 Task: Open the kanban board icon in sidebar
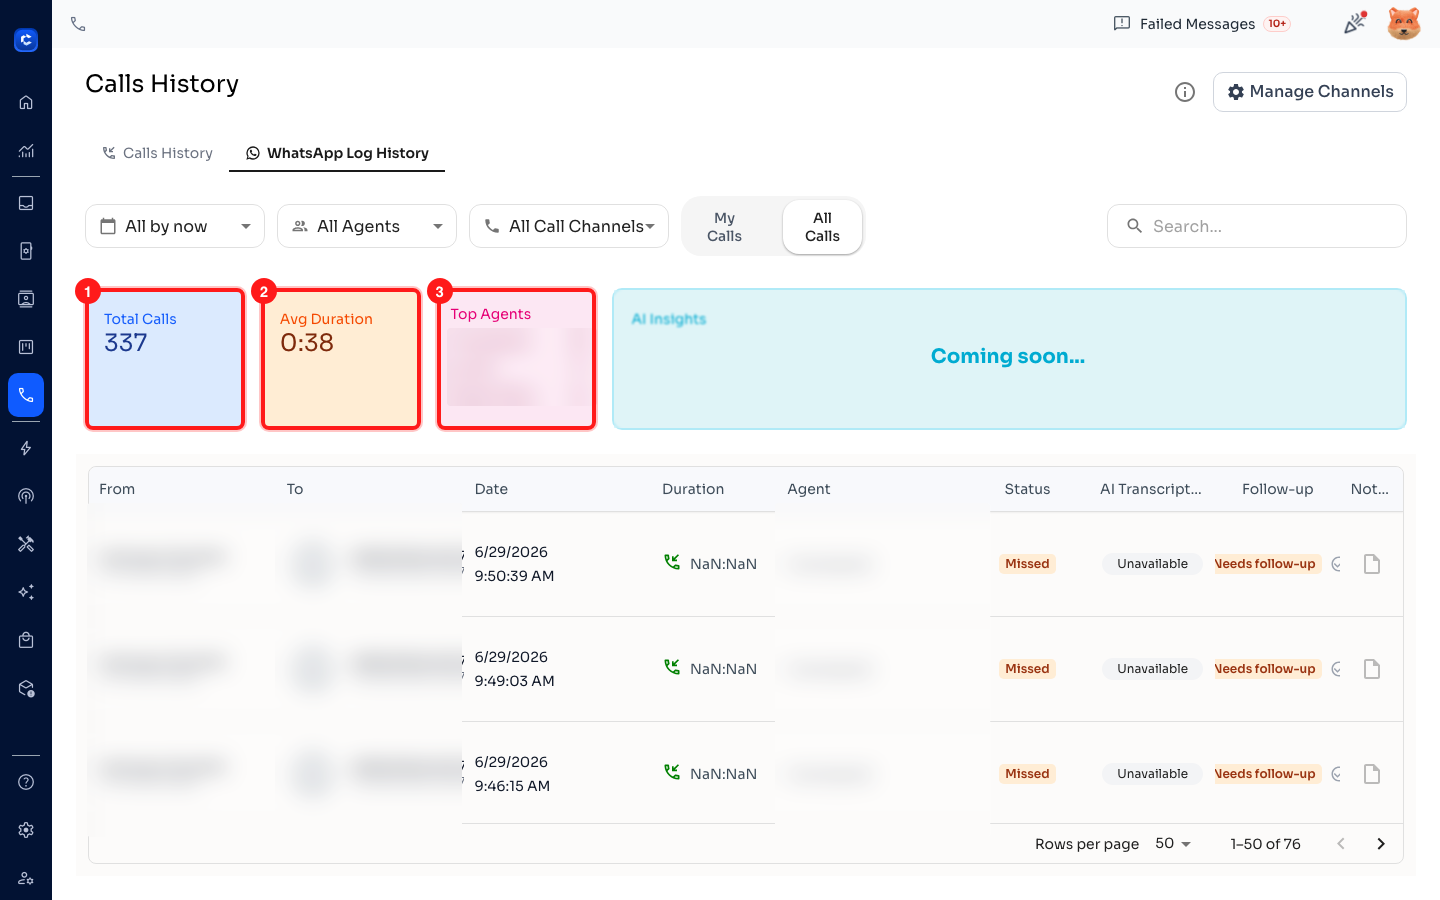coord(26,347)
